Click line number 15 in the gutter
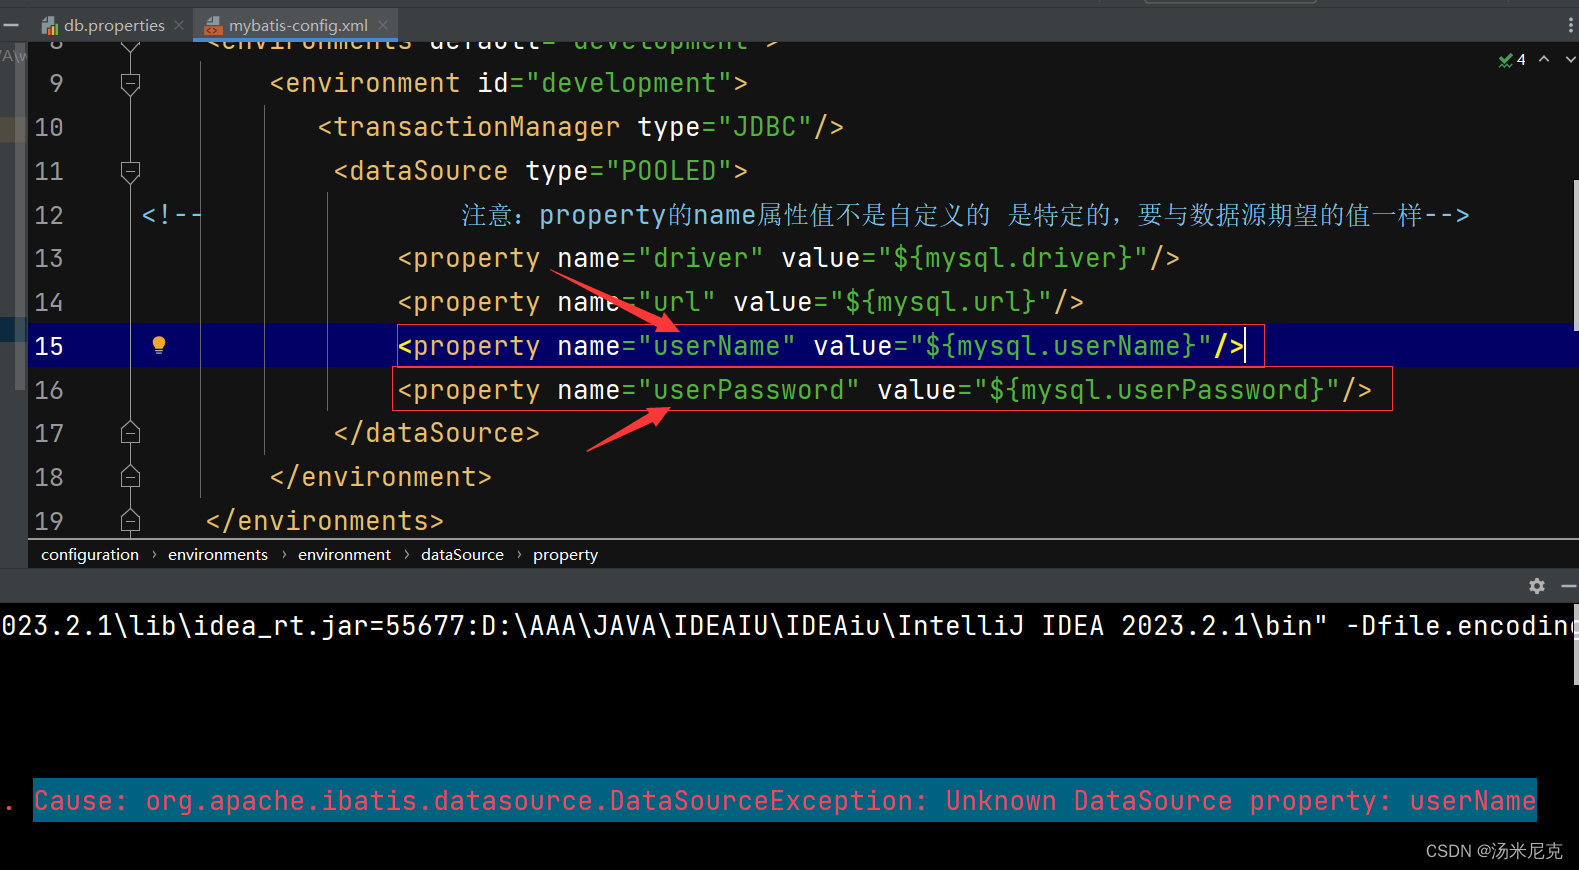Screen dimensions: 1579x870 point(49,346)
